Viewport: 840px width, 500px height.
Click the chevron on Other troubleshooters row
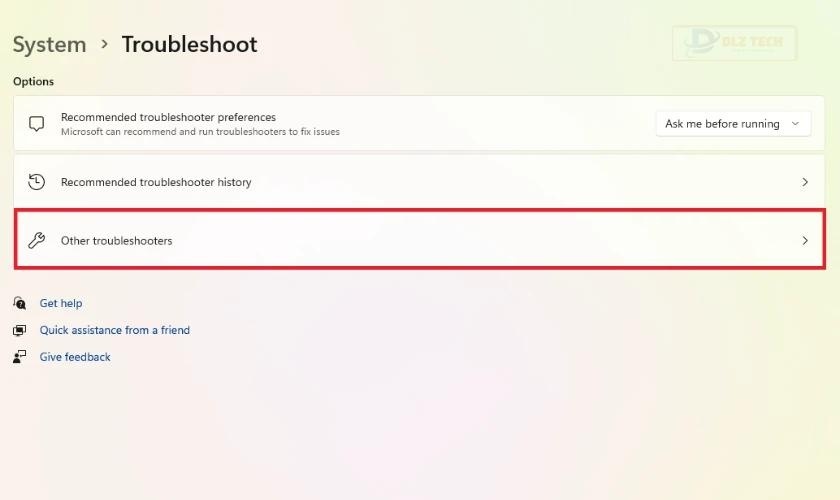click(x=805, y=241)
